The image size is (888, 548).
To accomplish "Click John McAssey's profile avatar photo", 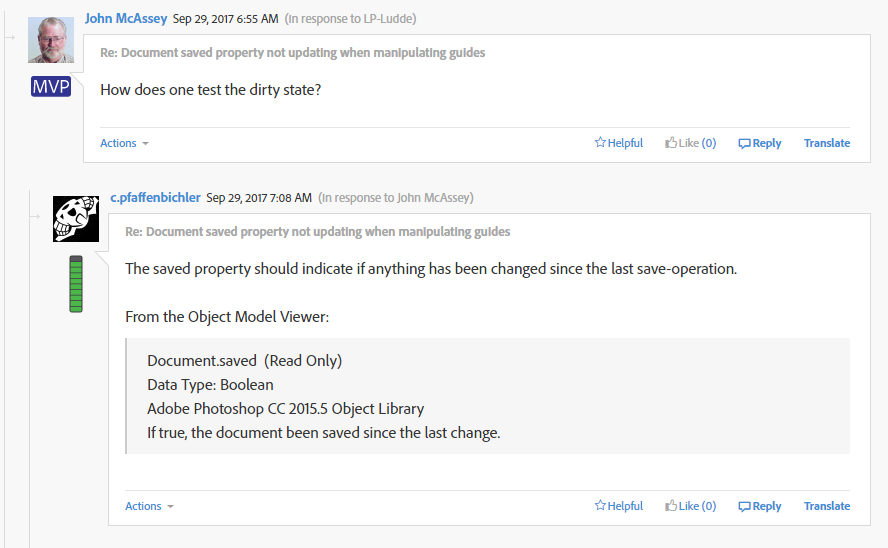I will (50, 39).
